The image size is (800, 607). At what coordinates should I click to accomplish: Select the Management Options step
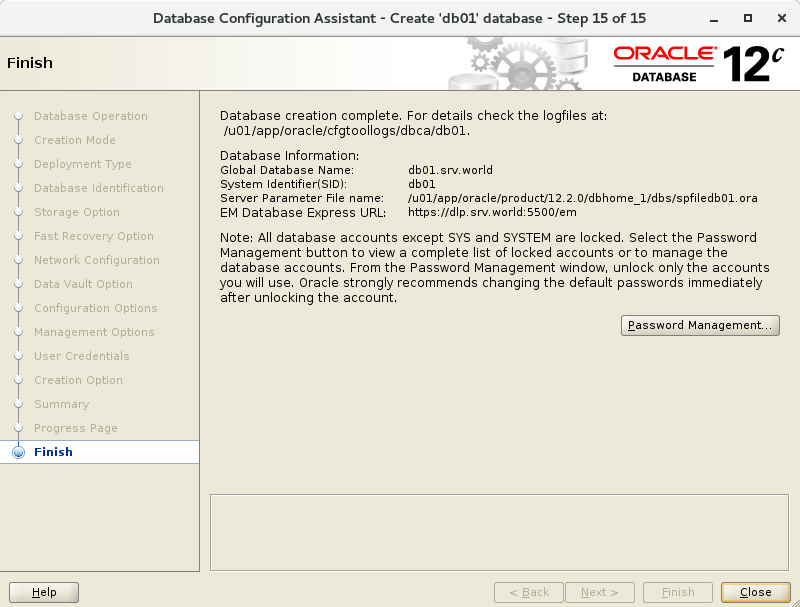click(94, 332)
